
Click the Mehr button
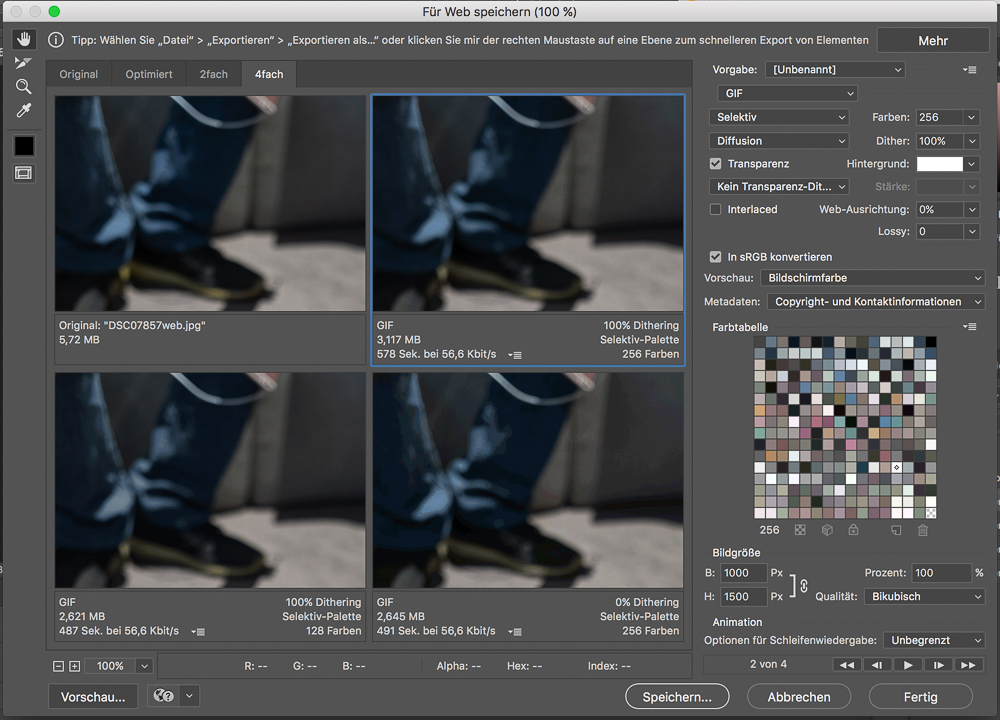point(933,41)
